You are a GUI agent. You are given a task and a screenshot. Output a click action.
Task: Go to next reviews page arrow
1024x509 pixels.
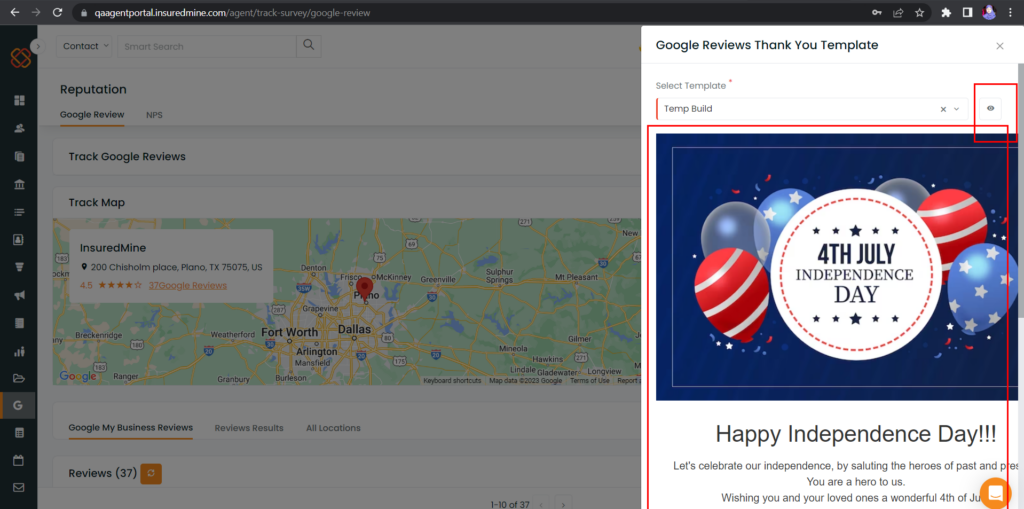pos(563,504)
